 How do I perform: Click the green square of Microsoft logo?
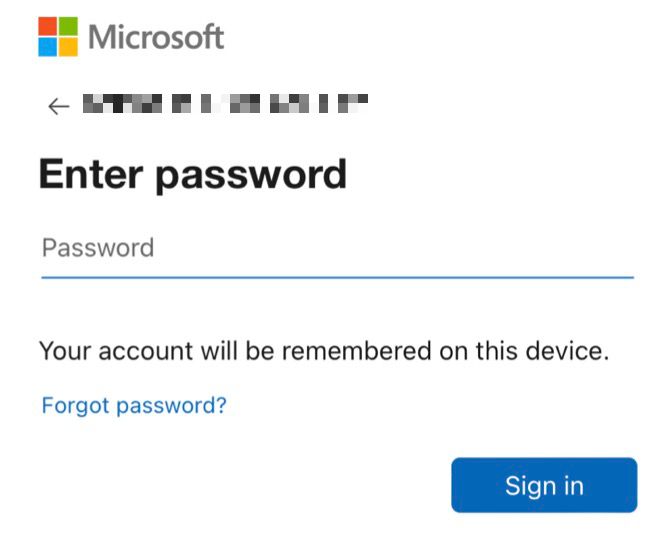coord(68,27)
